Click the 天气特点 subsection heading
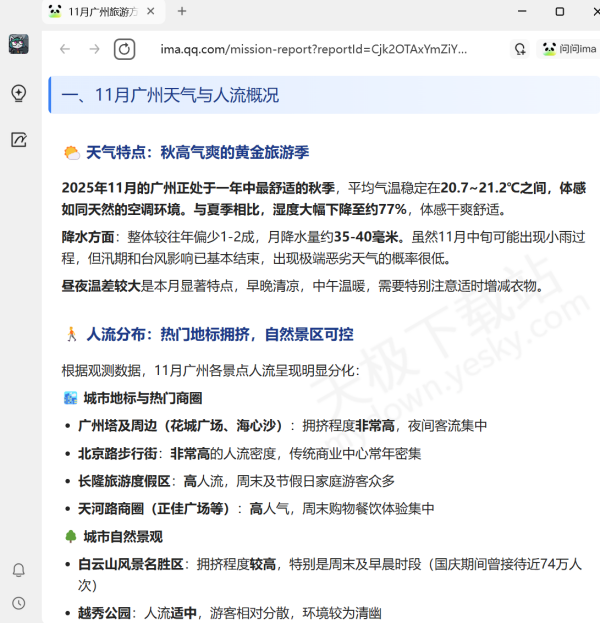 [197, 153]
